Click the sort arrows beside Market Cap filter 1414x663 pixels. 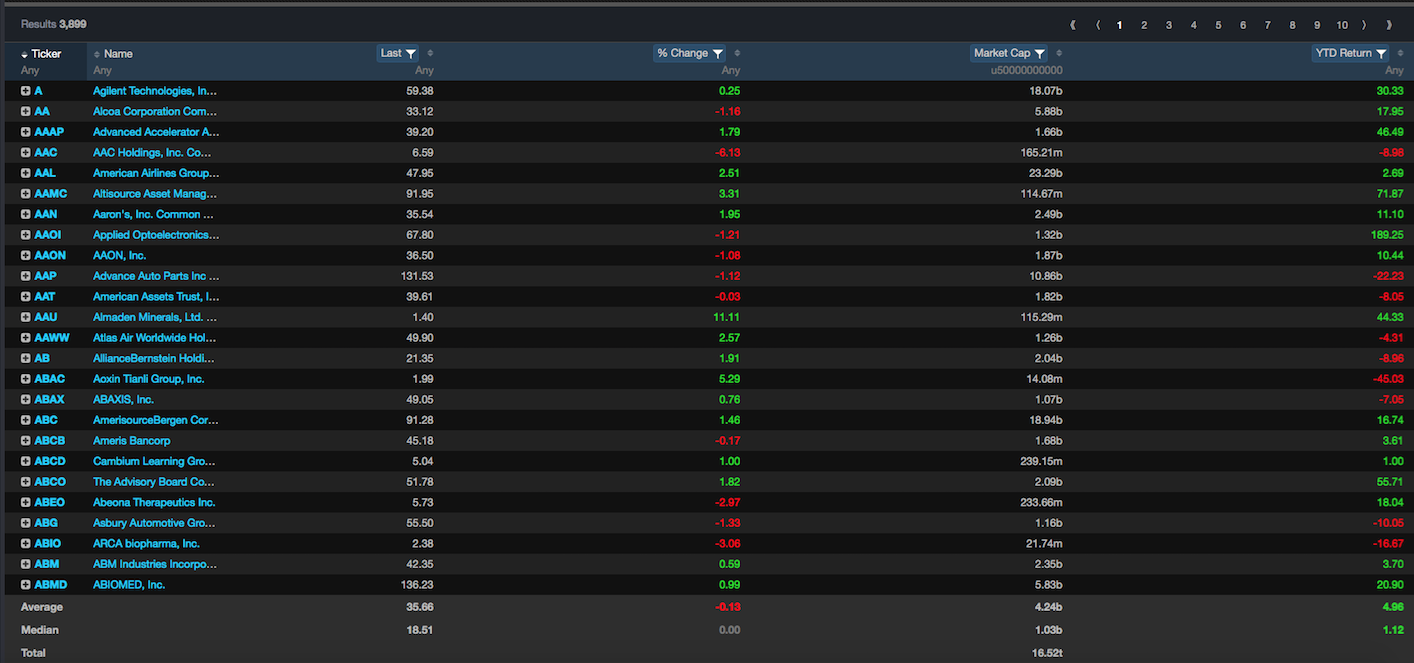pos(1059,54)
